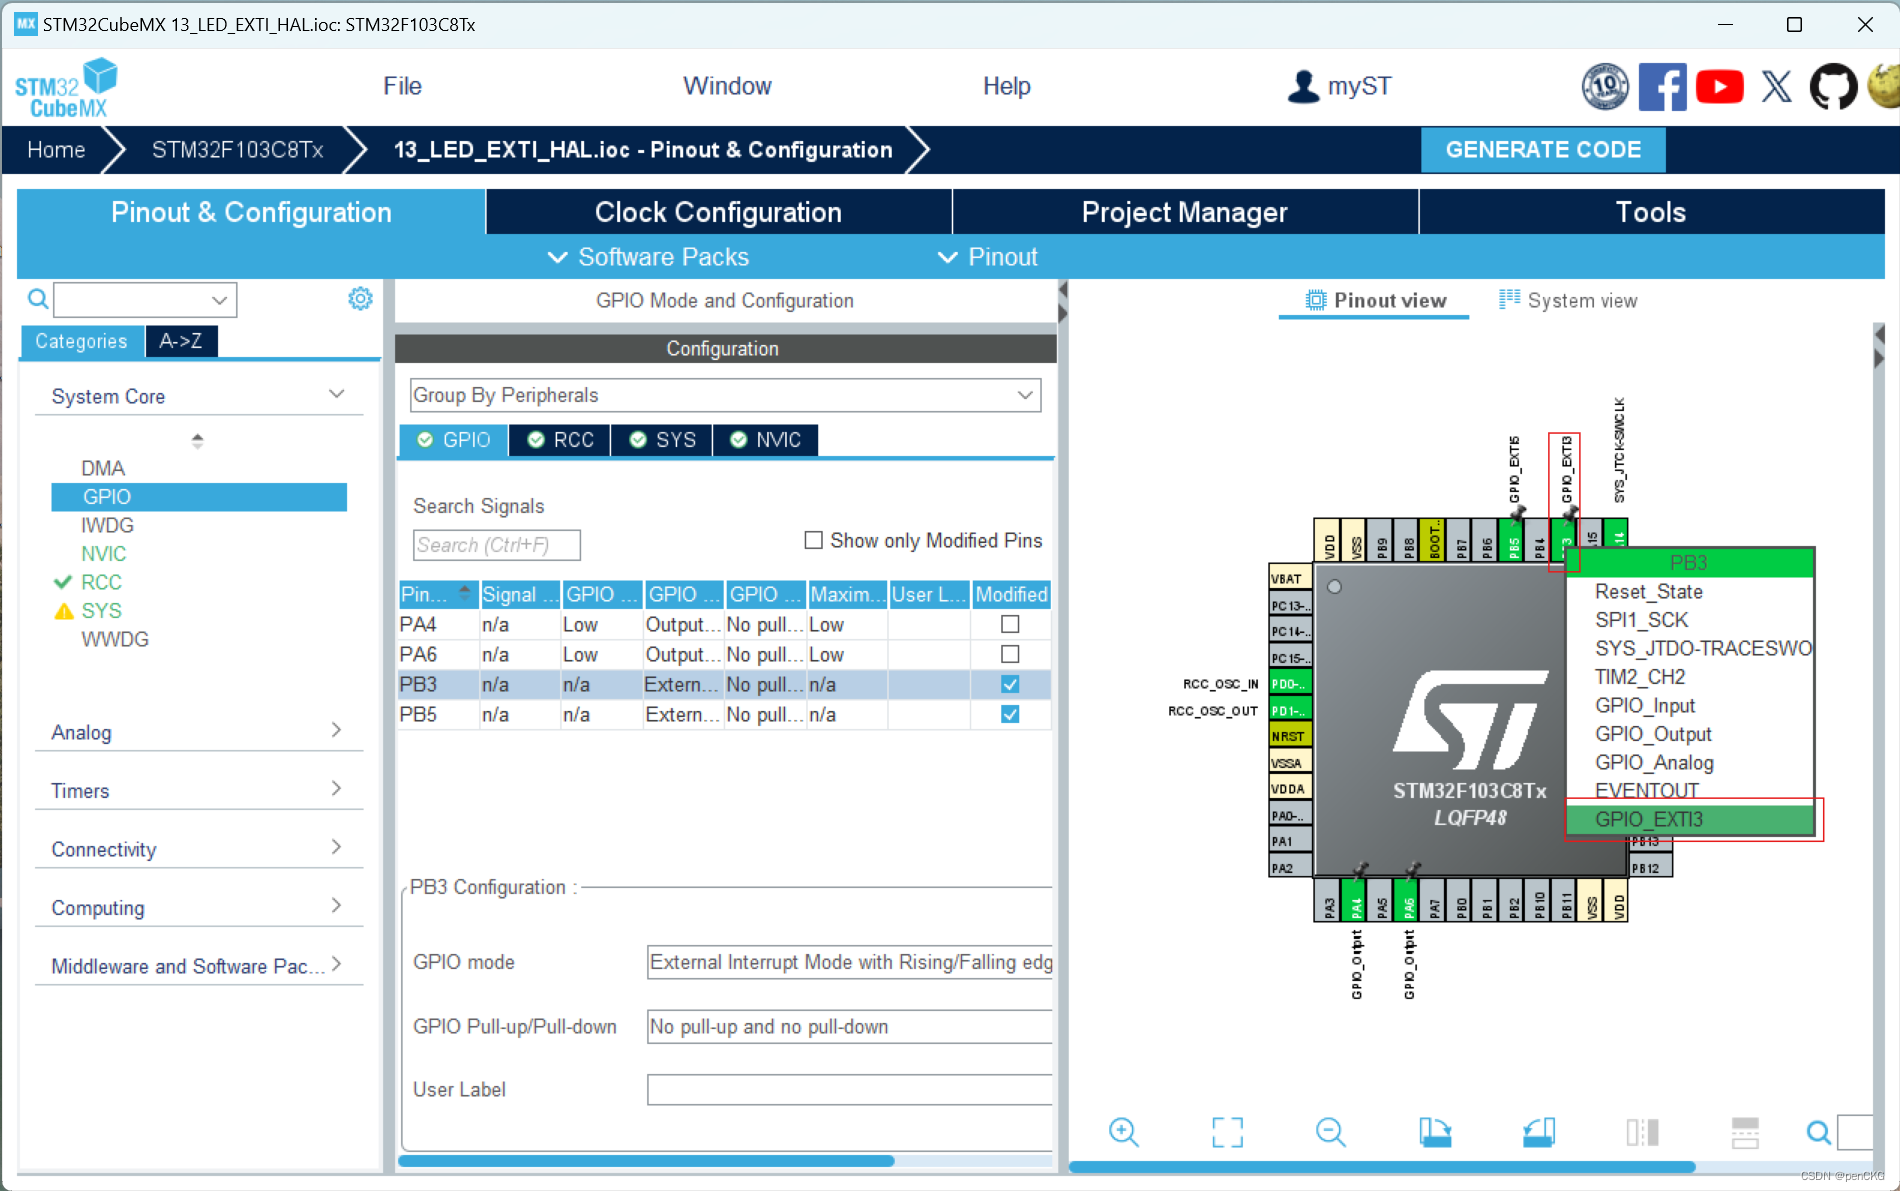Viewport: 1900px width, 1191px height.
Task: Click the STM32F103C8Tx breadcrumb
Action: point(237,150)
